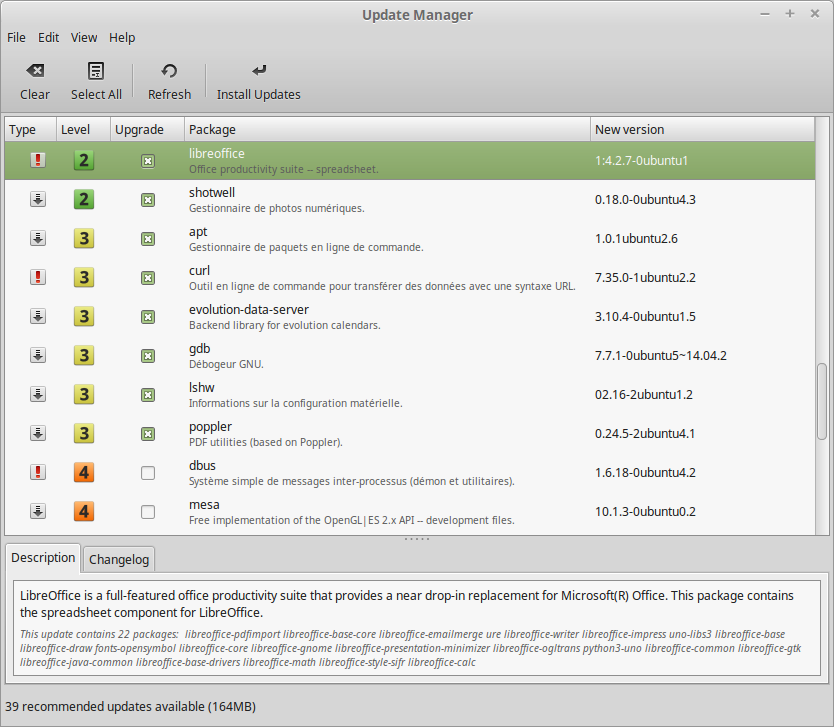
Task: Click the 39 recommended updates status text
Action: (x=130, y=707)
